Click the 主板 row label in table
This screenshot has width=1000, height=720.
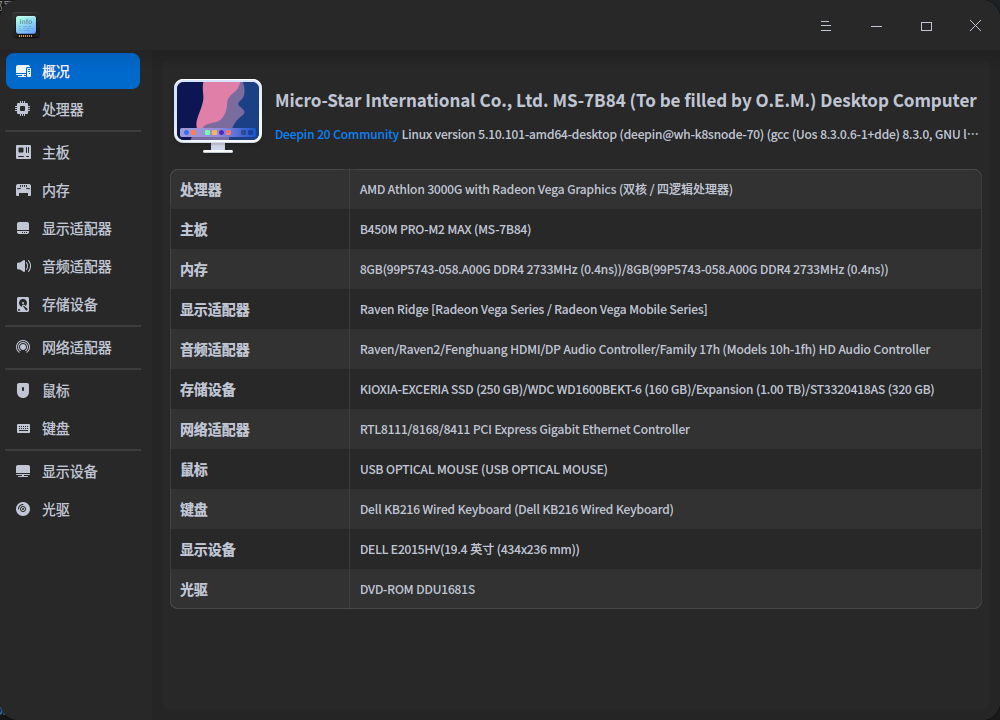coord(194,230)
